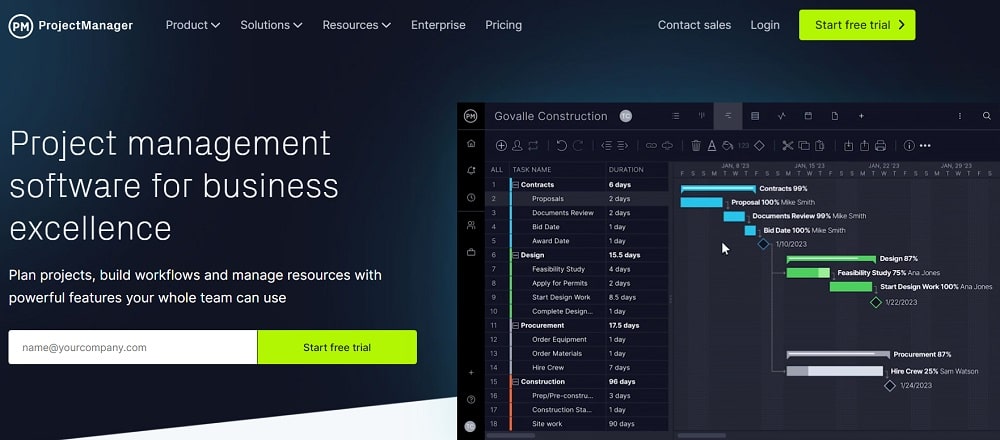Open the Enterprise nav item
Image resolution: width=1000 pixels, height=440 pixels.
click(438, 25)
